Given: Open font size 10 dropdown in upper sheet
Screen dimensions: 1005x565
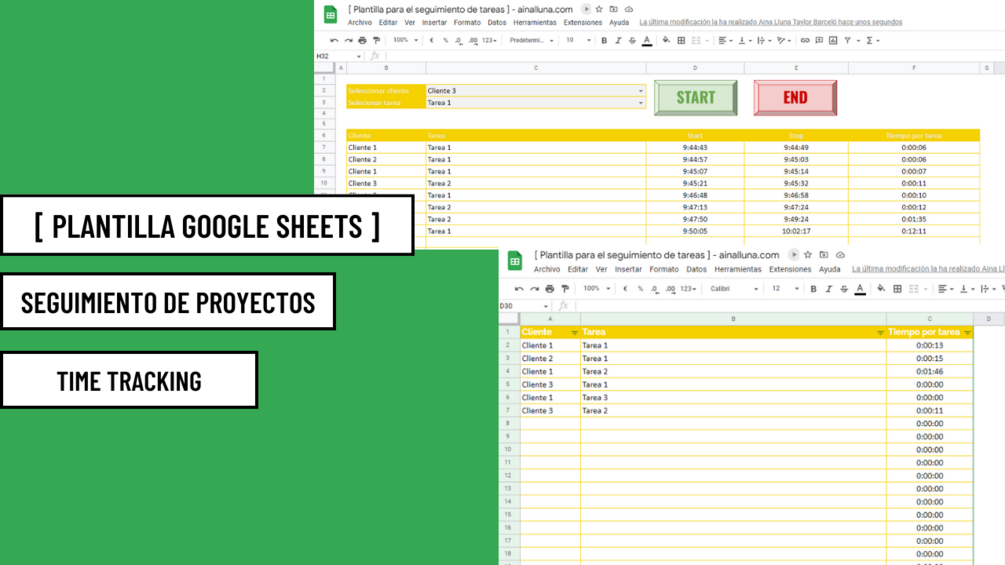Looking at the screenshot, I should click(578, 40).
